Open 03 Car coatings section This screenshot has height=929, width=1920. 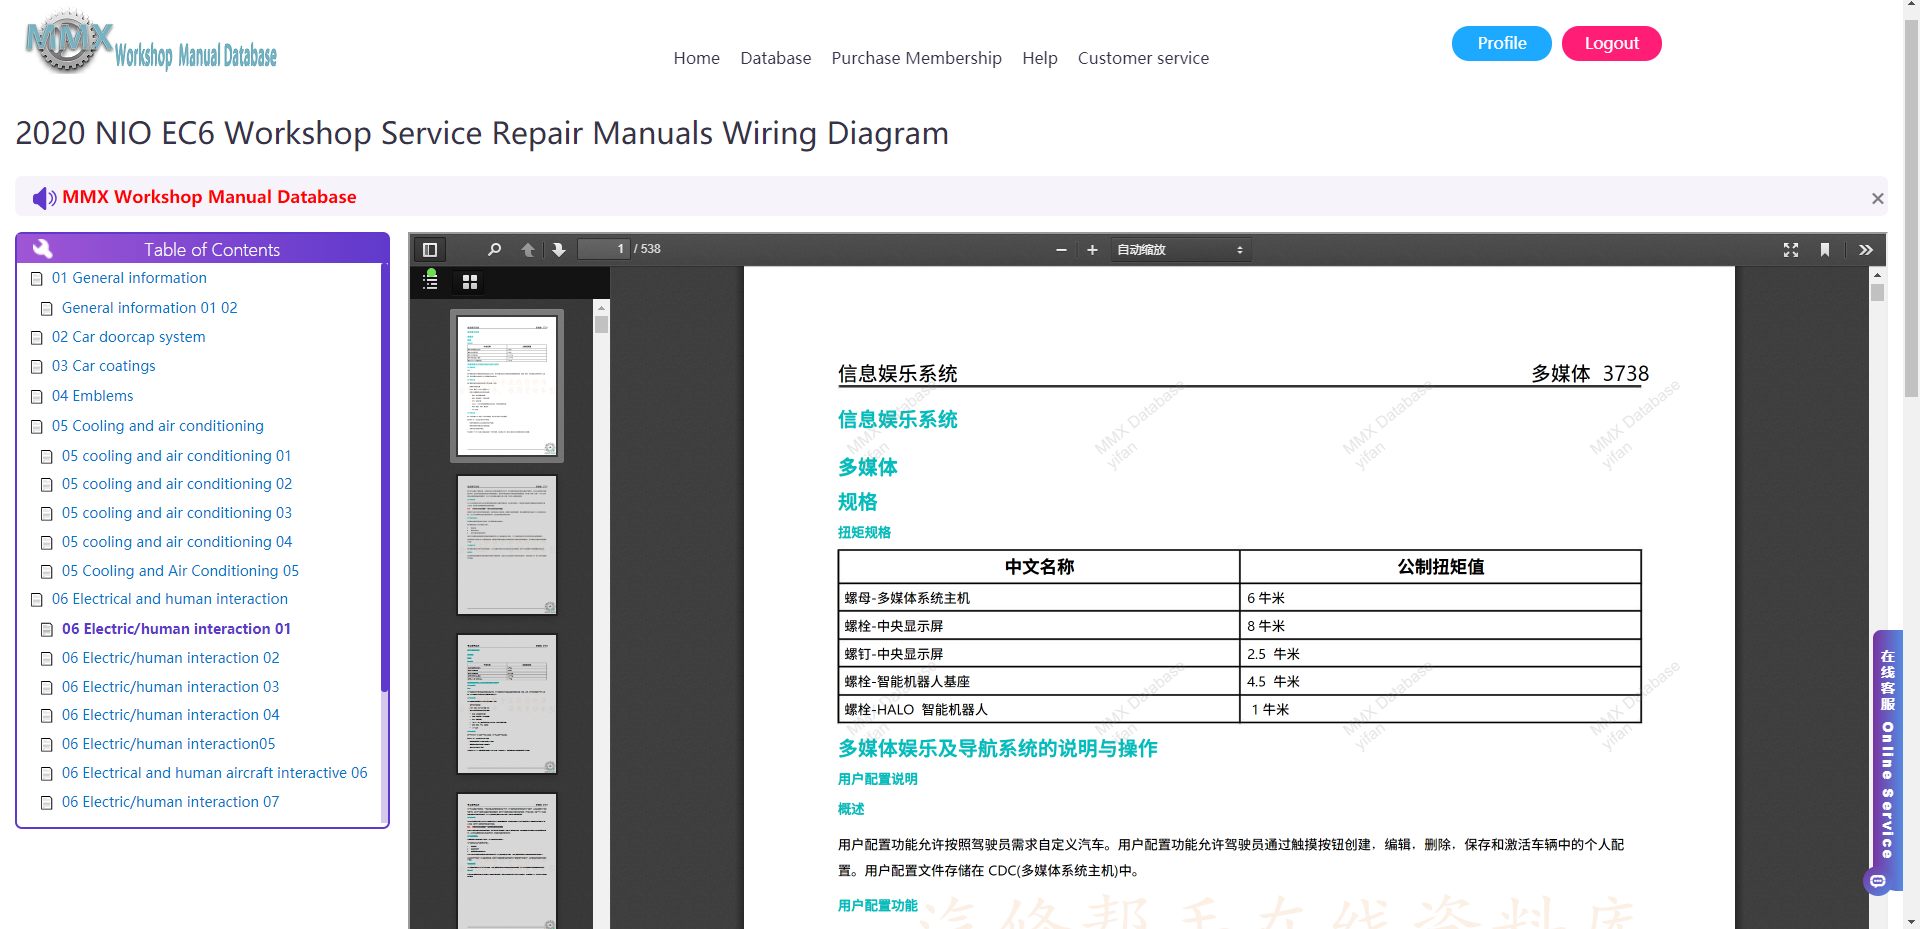[x=103, y=366]
